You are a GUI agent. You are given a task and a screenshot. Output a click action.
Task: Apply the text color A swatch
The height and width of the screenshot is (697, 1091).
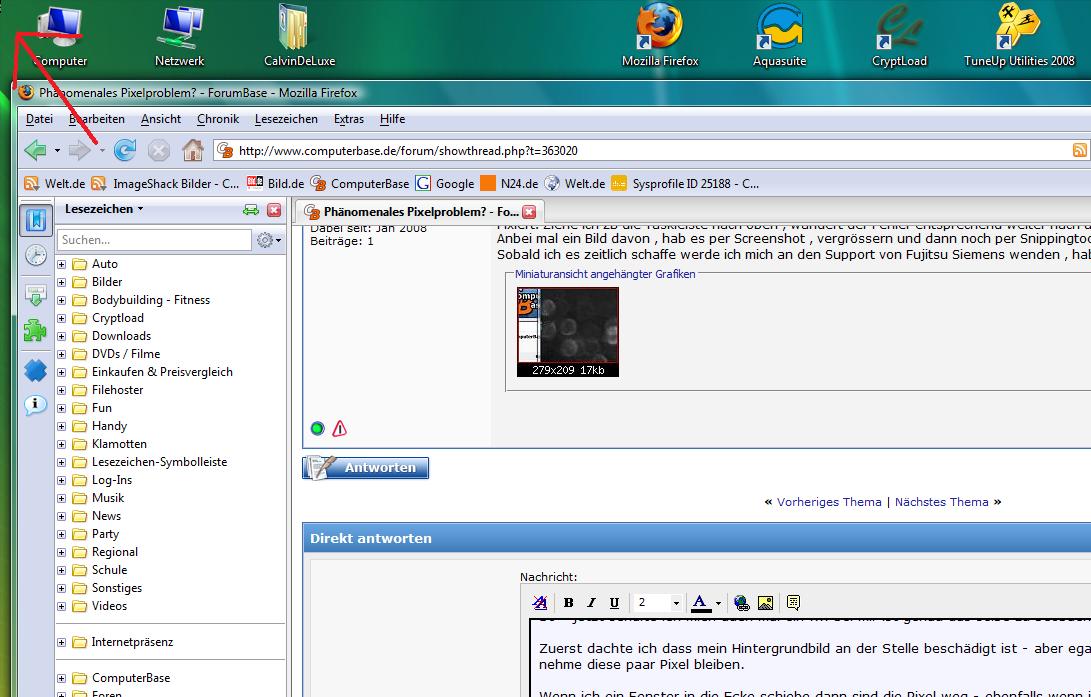pos(701,602)
